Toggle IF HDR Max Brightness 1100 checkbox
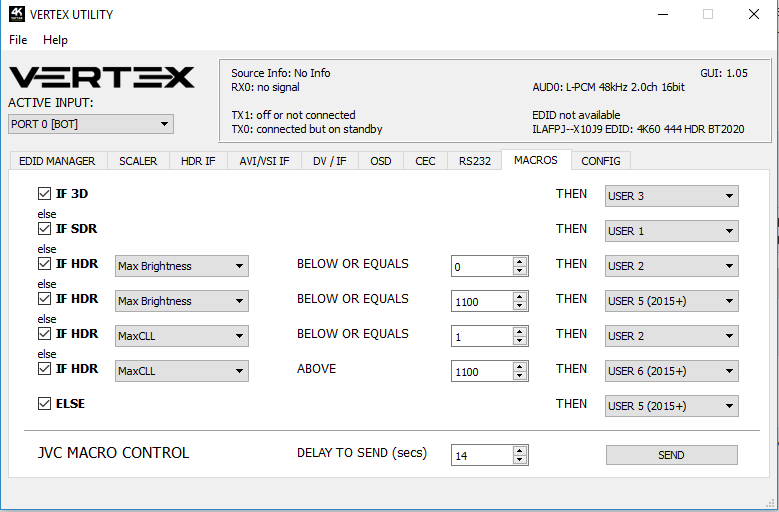 click(x=44, y=298)
